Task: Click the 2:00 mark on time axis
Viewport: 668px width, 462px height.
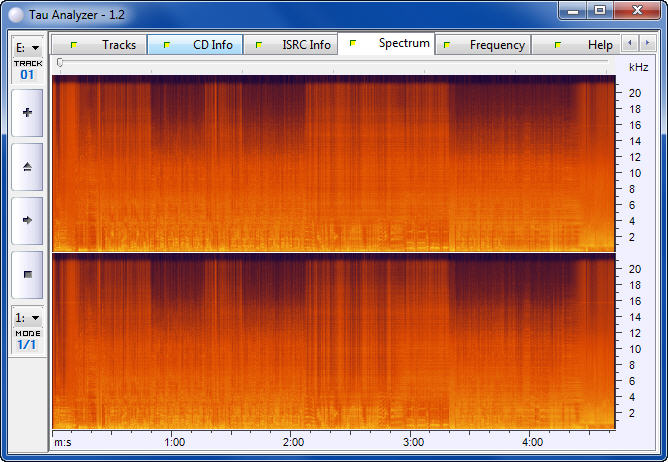Action: click(293, 441)
